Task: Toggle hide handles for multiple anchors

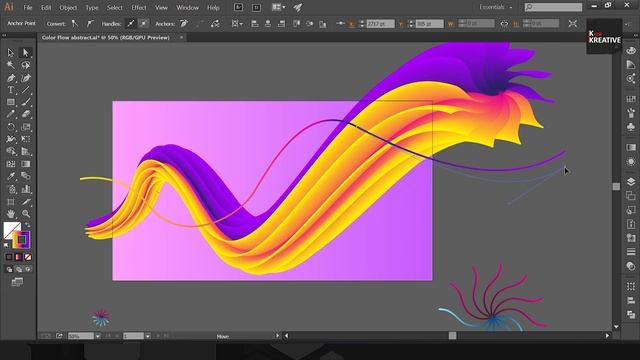Action: [x=144, y=24]
